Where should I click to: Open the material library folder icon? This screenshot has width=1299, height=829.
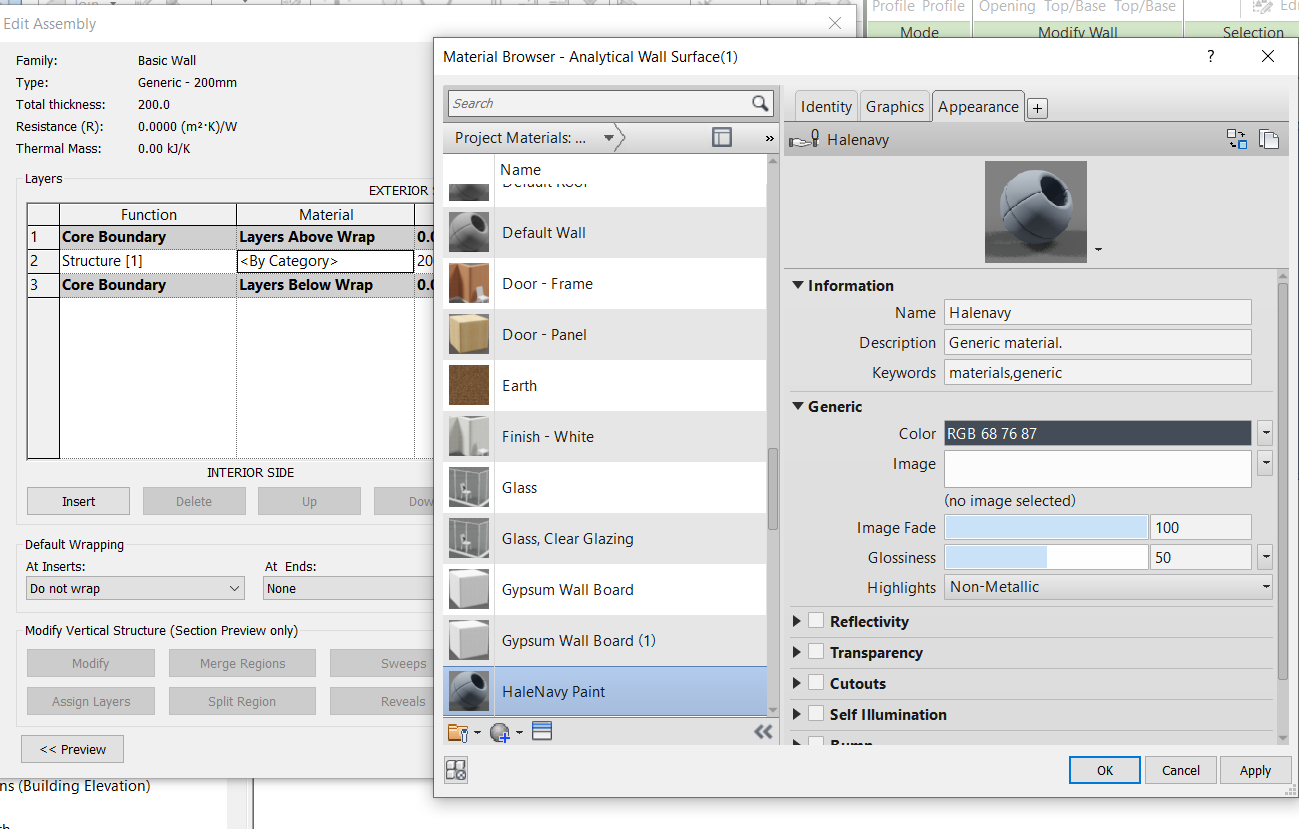[459, 733]
